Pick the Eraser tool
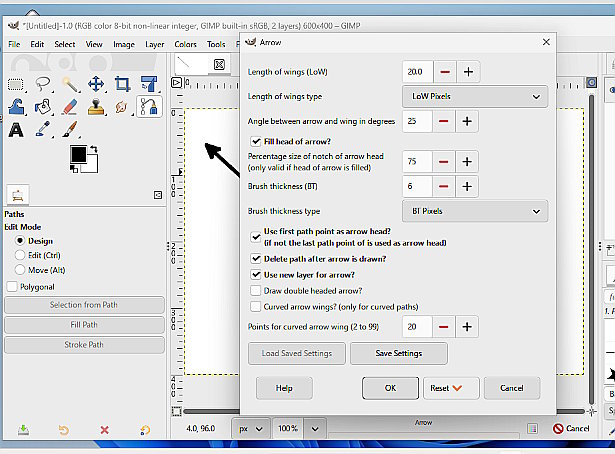 (70, 106)
